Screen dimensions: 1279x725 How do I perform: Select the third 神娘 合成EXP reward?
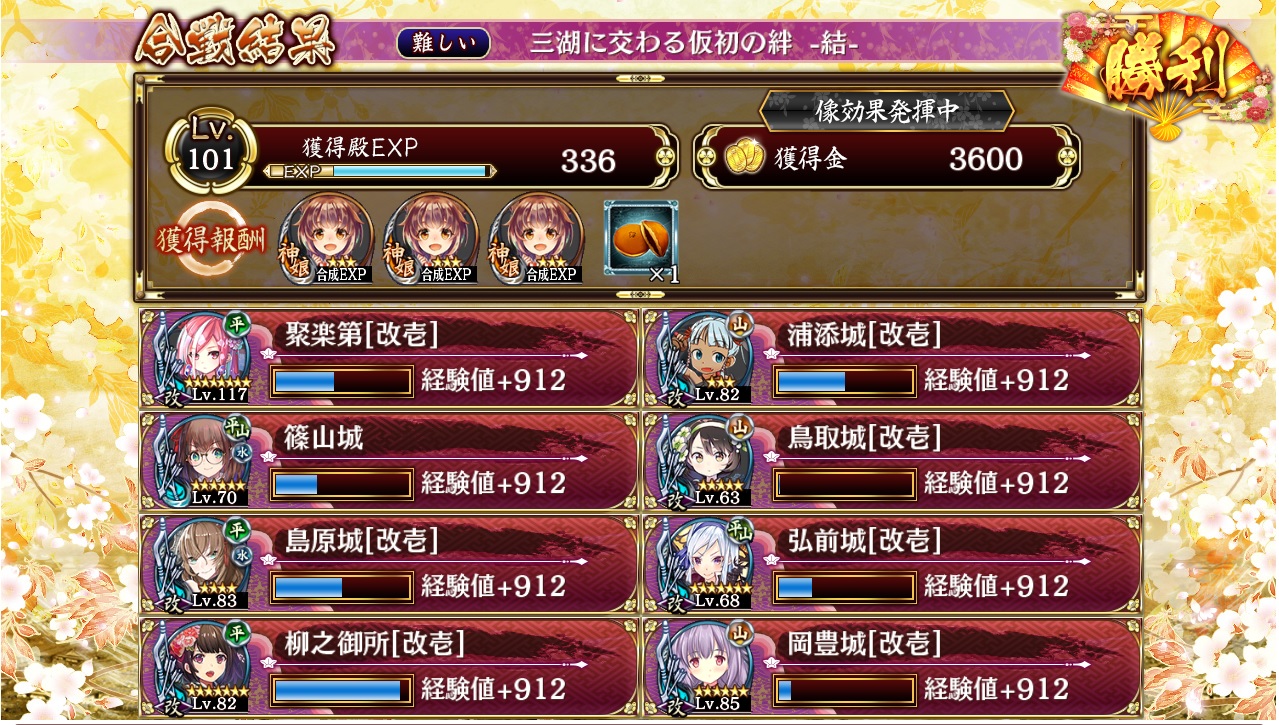click(x=536, y=239)
